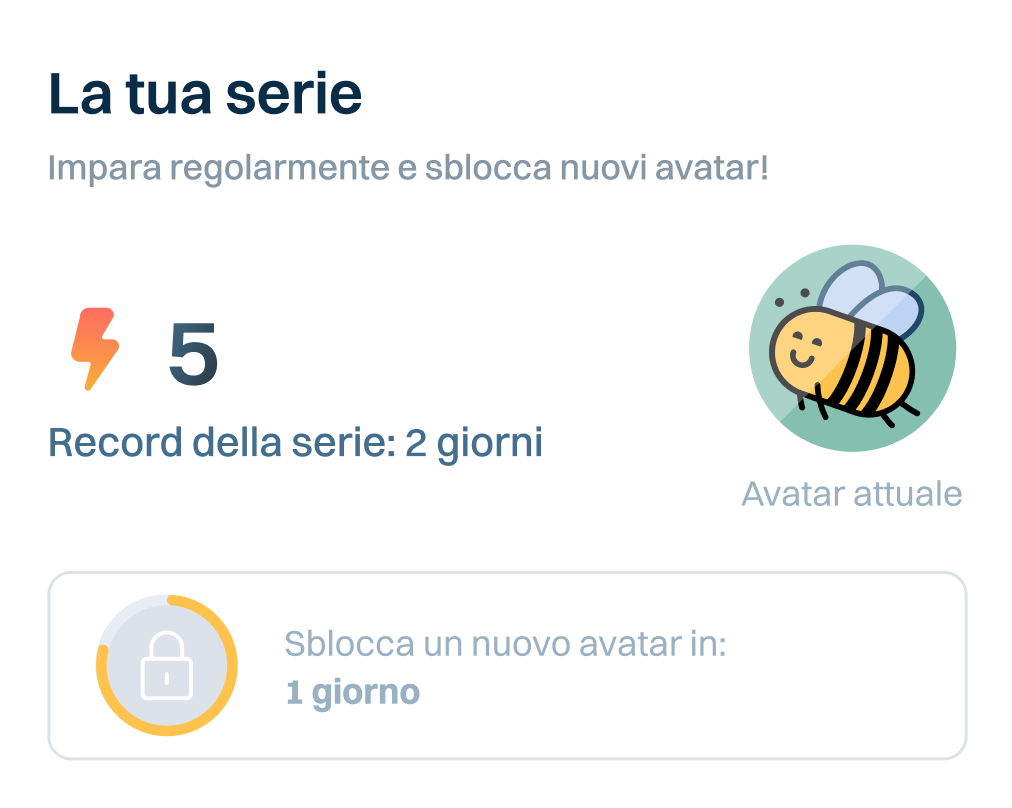Click "Sblocca un nuovo avatar in:" text
Viewport: 1012px width, 808px height.
click(505, 644)
